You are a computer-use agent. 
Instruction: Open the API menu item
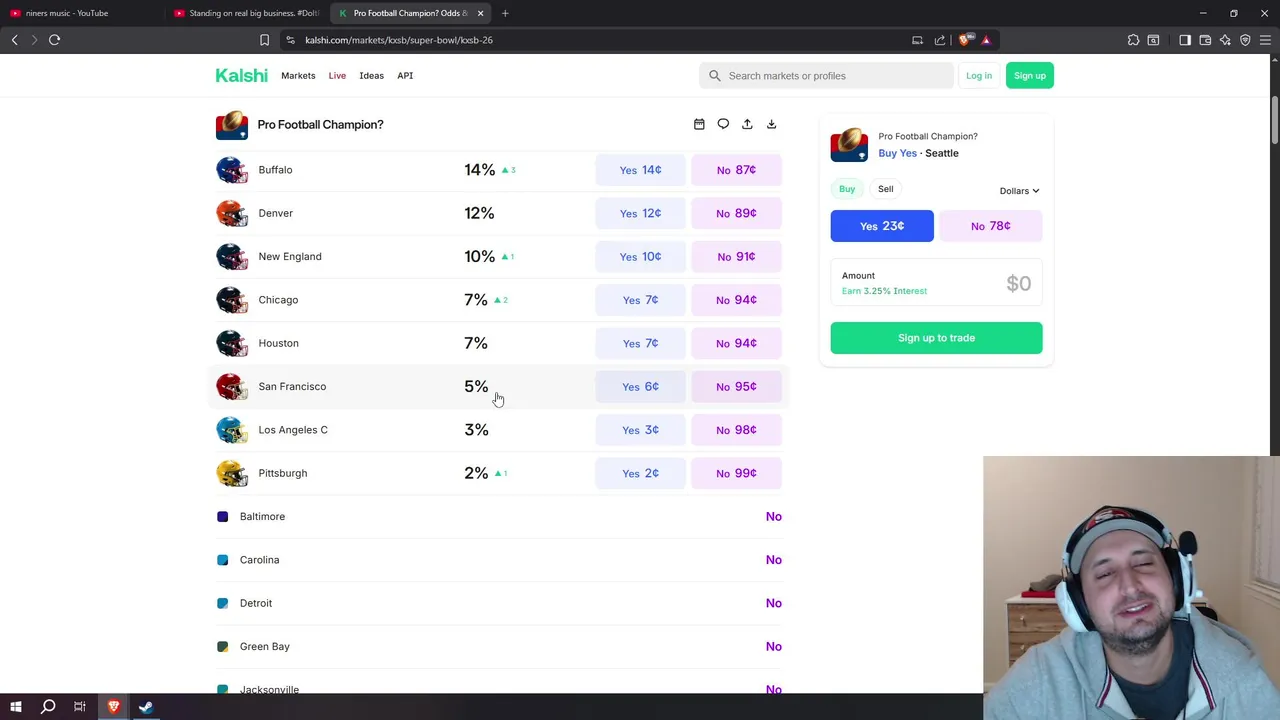(405, 76)
